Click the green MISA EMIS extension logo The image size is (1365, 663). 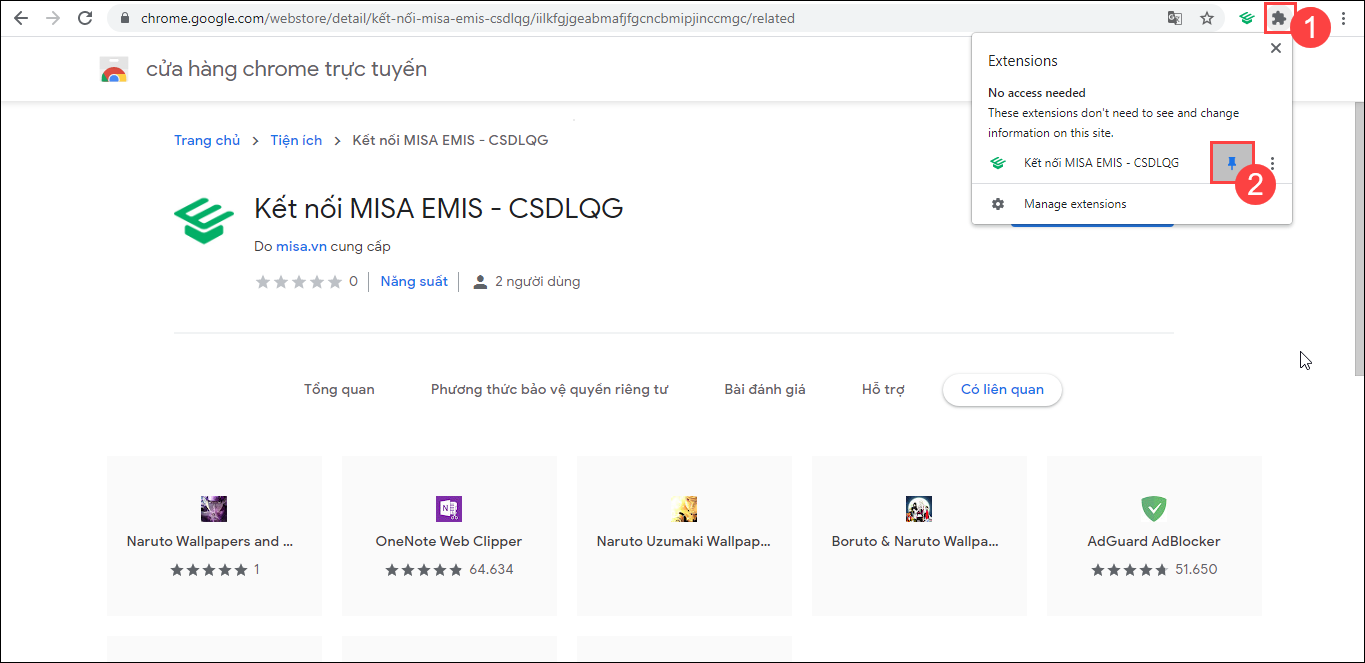tap(203, 221)
